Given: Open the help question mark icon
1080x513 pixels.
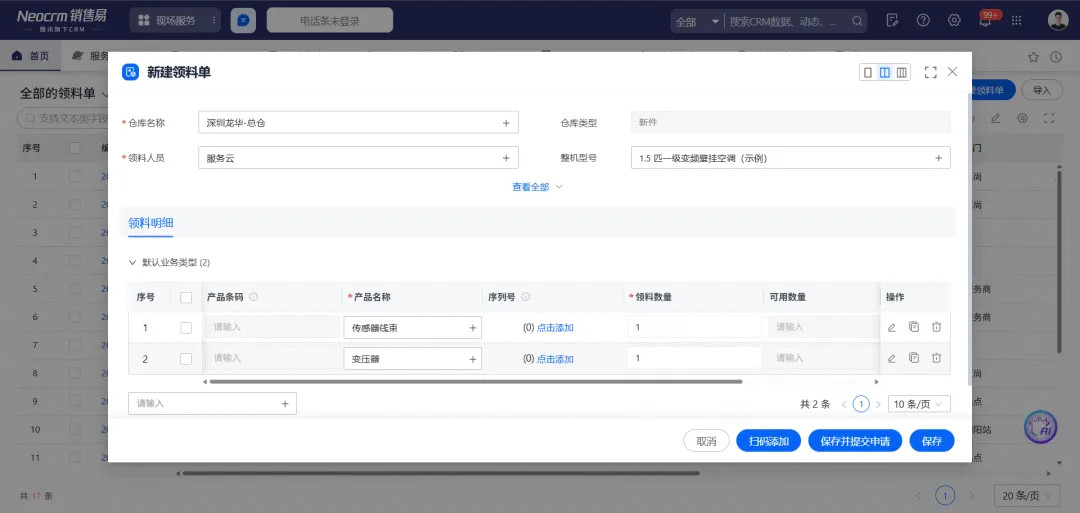Looking at the screenshot, I should click(923, 21).
